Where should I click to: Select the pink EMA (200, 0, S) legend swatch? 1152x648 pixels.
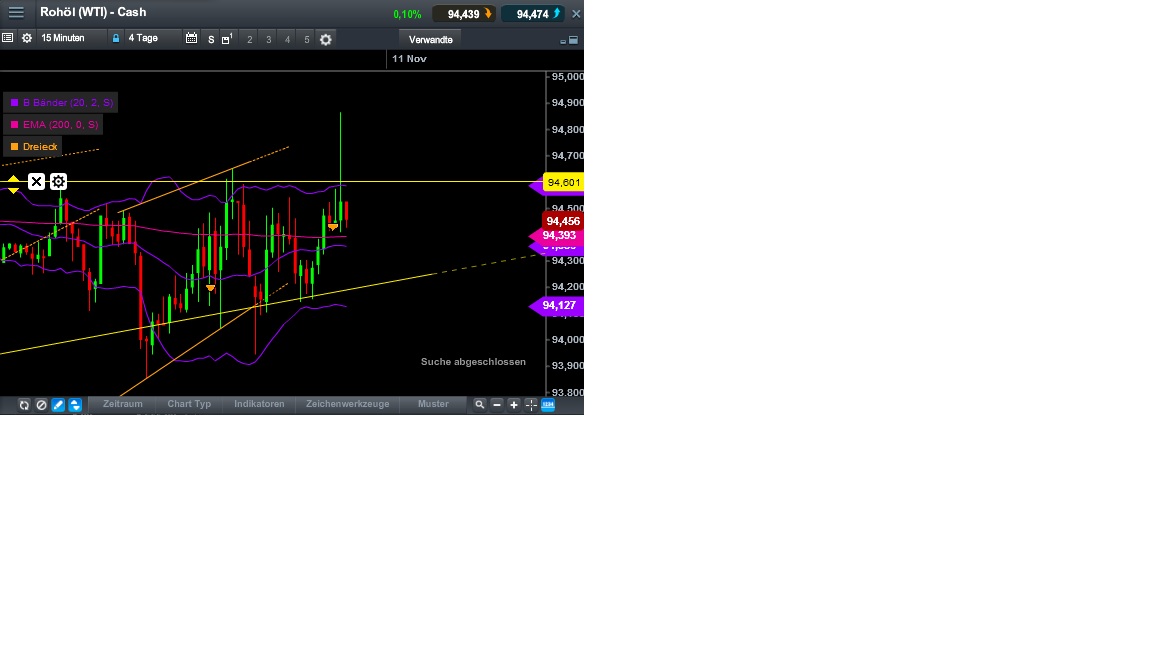tap(14, 124)
